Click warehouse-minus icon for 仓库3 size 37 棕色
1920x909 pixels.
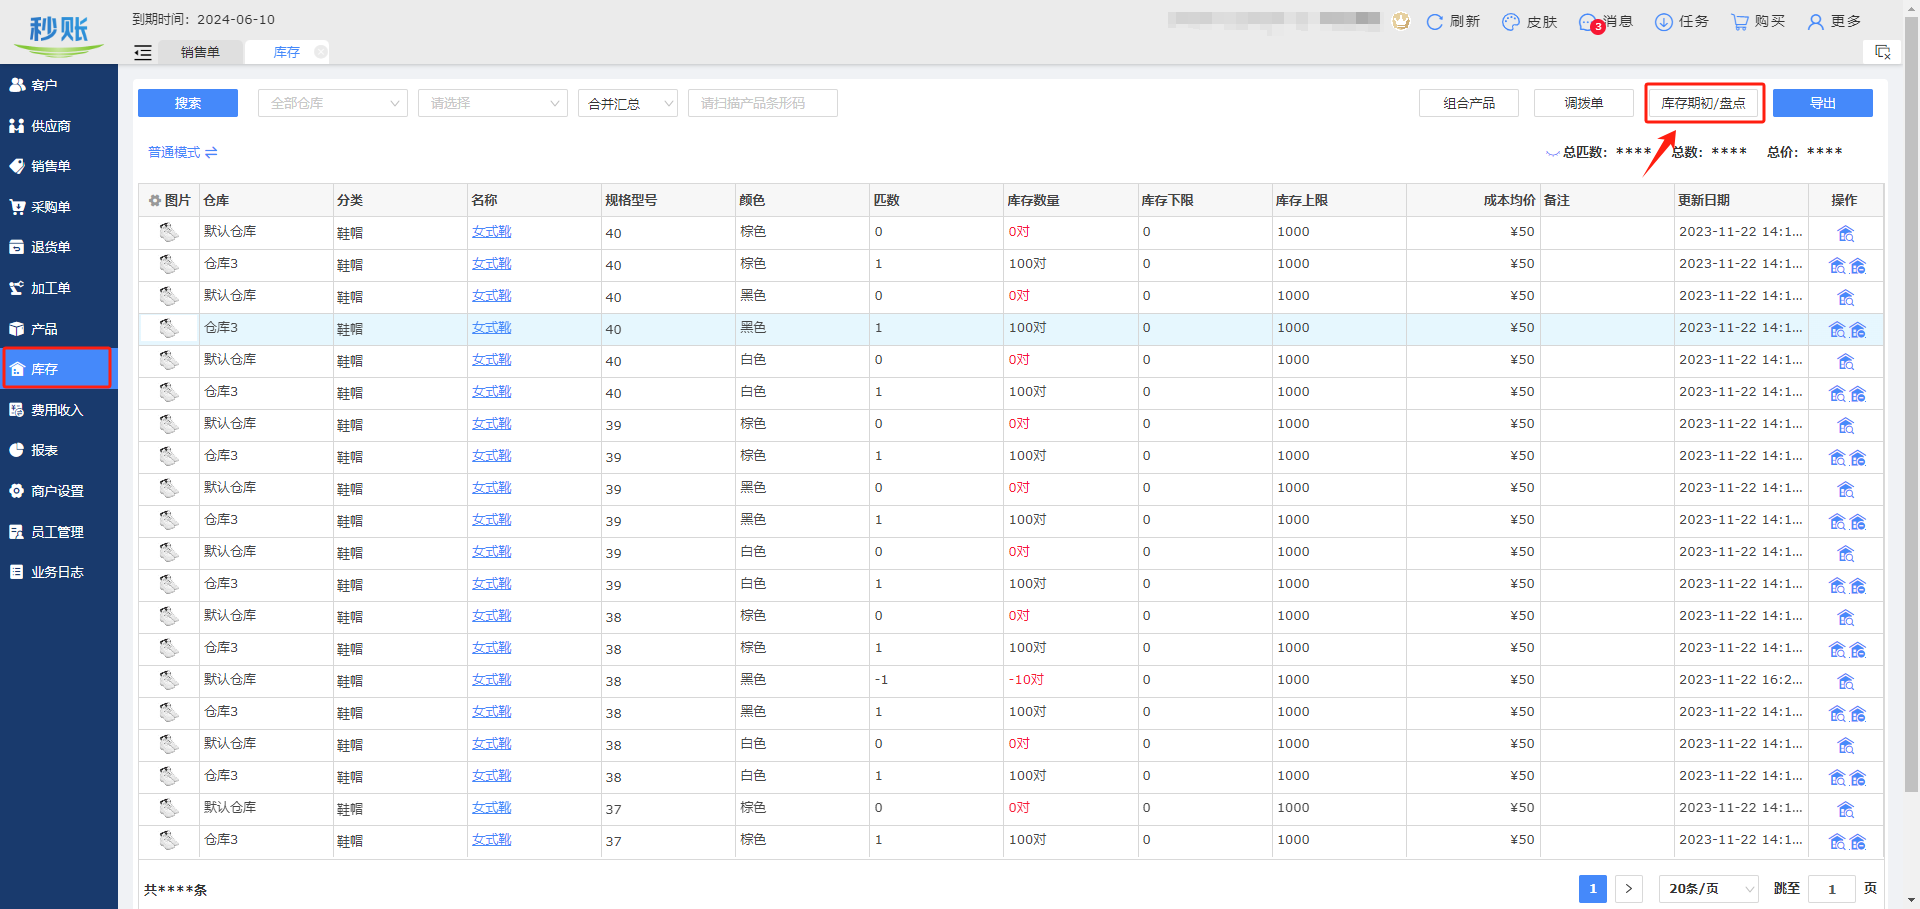pyautogui.click(x=1858, y=842)
